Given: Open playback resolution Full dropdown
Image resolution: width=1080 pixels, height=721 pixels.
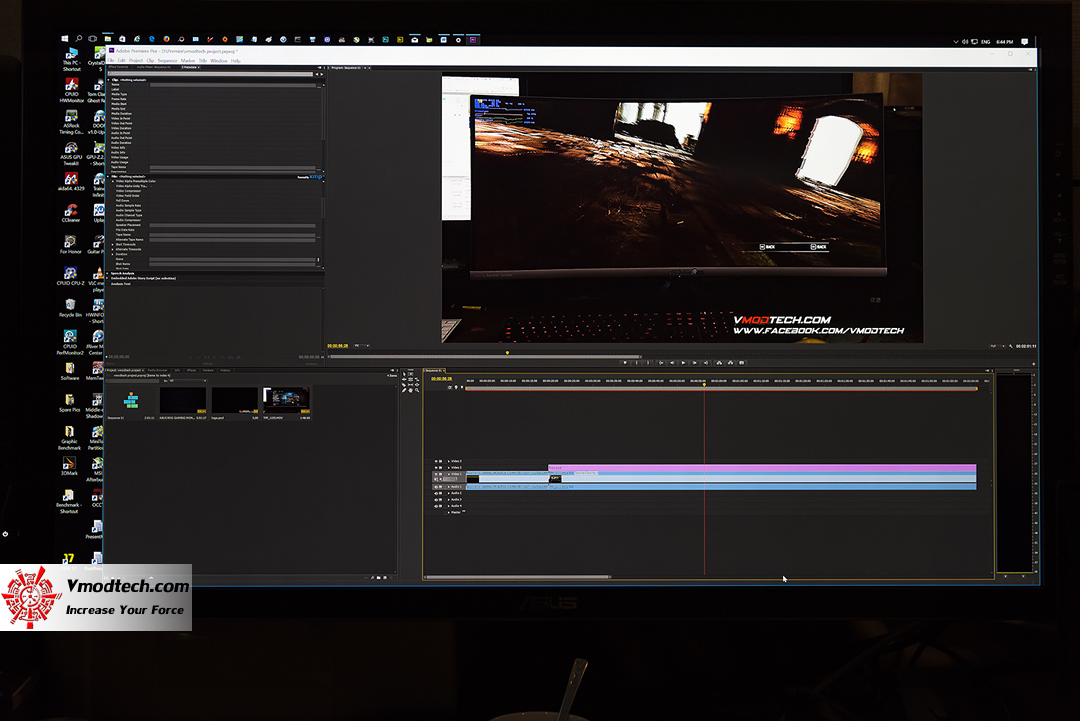Looking at the screenshot, I should 997,346.
